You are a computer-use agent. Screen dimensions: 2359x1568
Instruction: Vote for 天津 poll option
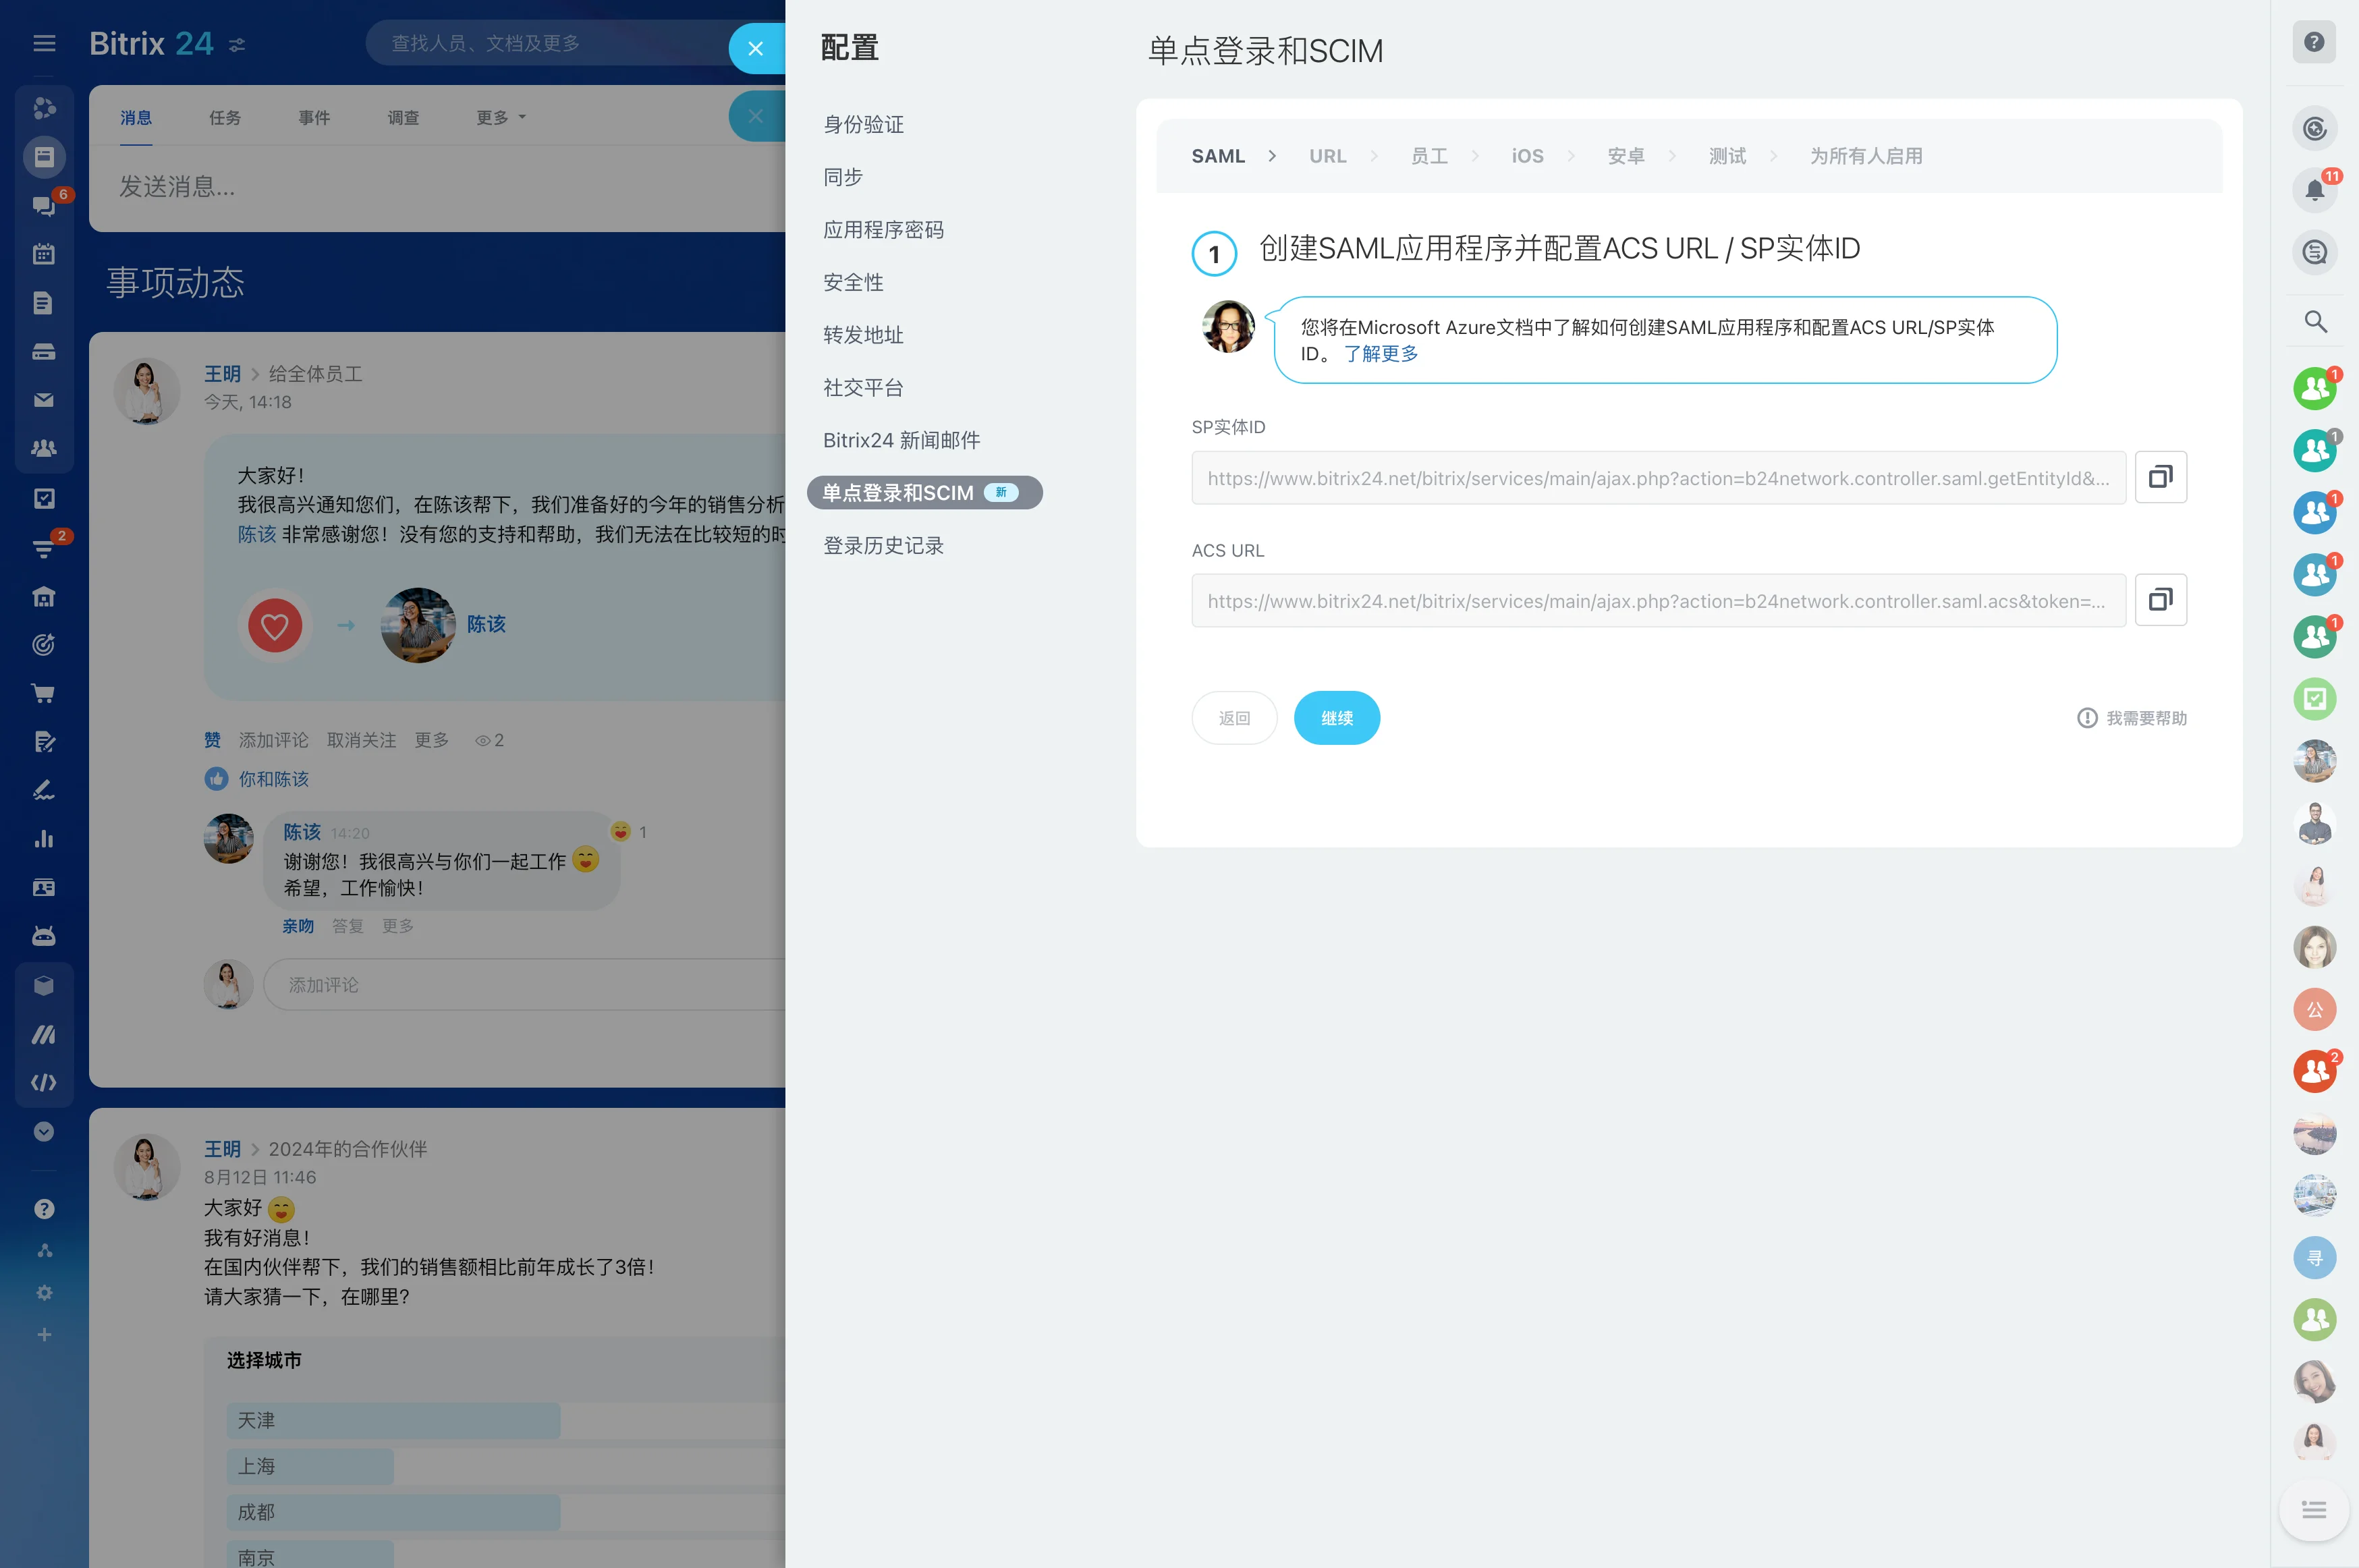505,1420
